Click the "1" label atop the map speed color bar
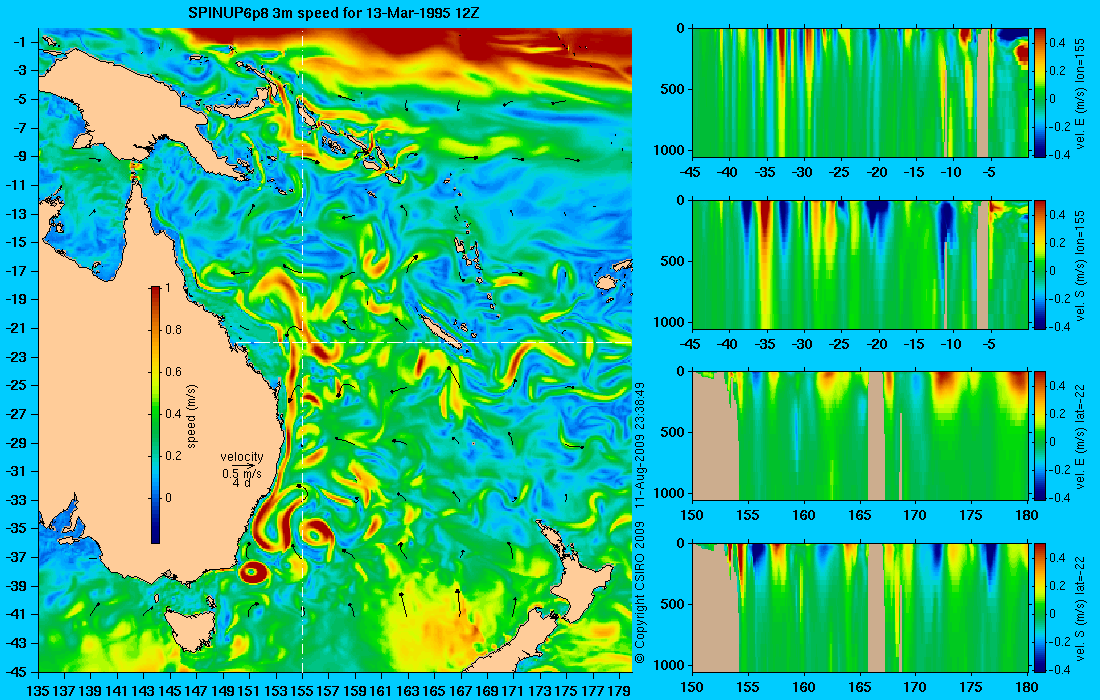 tap(167, 288)
